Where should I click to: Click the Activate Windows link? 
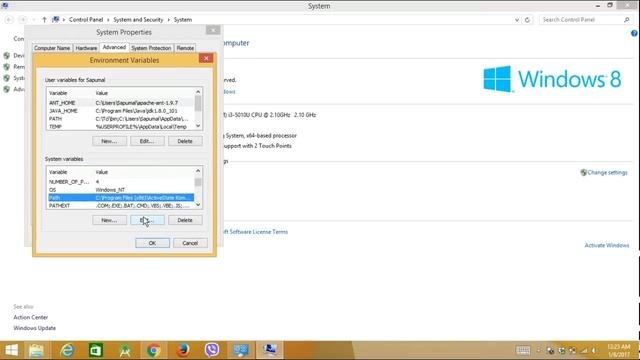coord(607,245)
